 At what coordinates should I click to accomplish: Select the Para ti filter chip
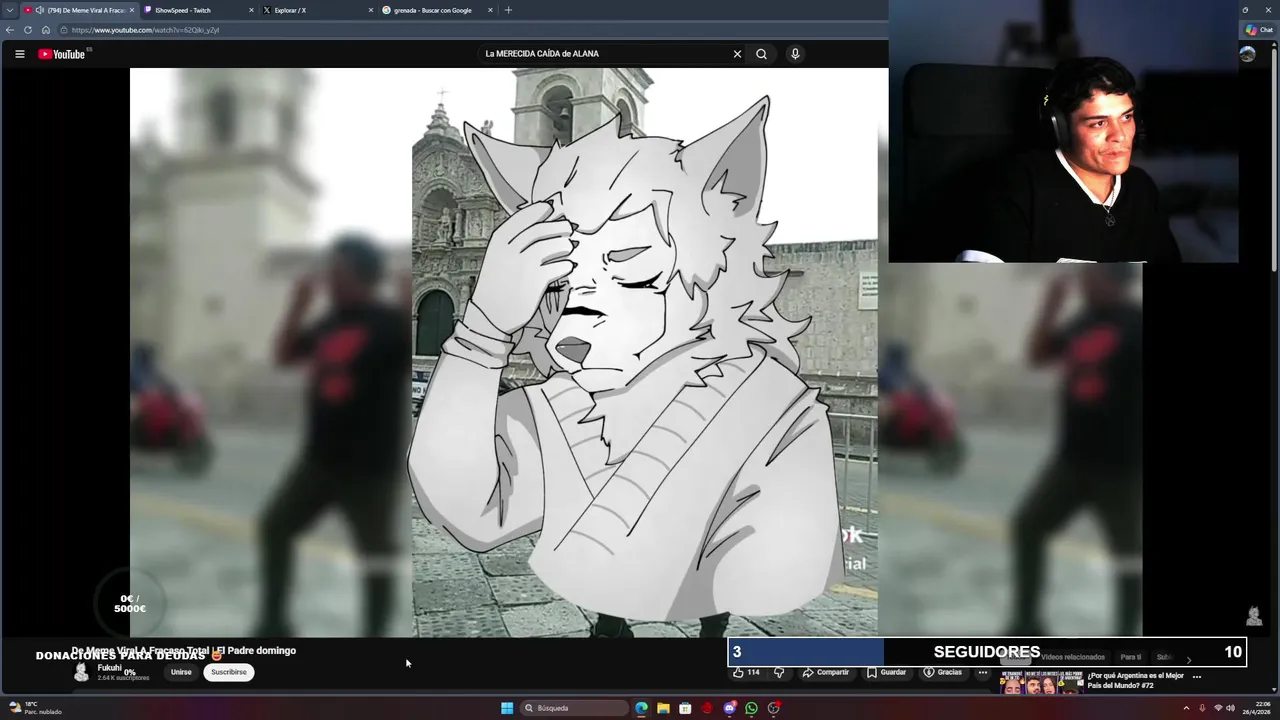[1131, 657]
